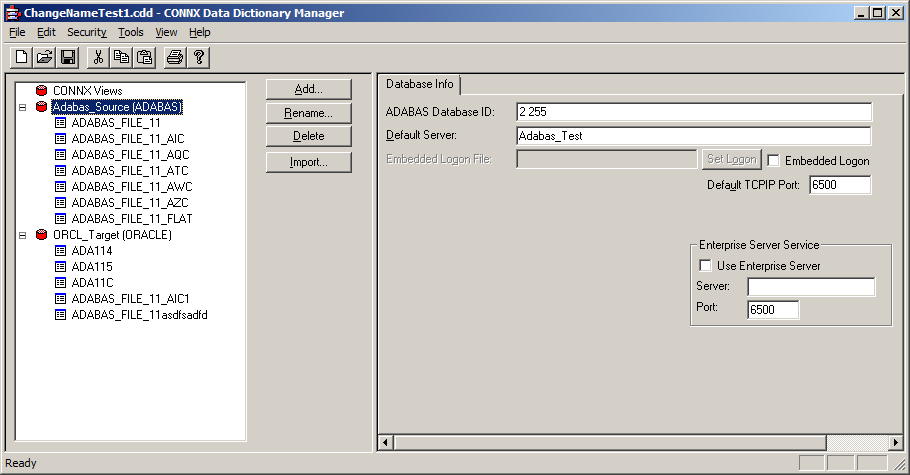910x475 pixels.
Task: Select the Database Info tab
Action: (x=420, y=84)
